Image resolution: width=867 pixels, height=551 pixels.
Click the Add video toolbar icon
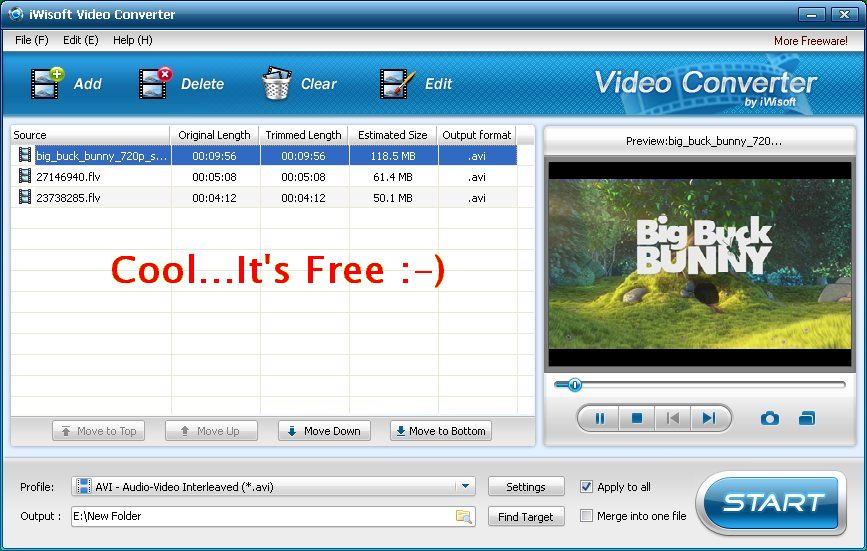pos(48,83)
